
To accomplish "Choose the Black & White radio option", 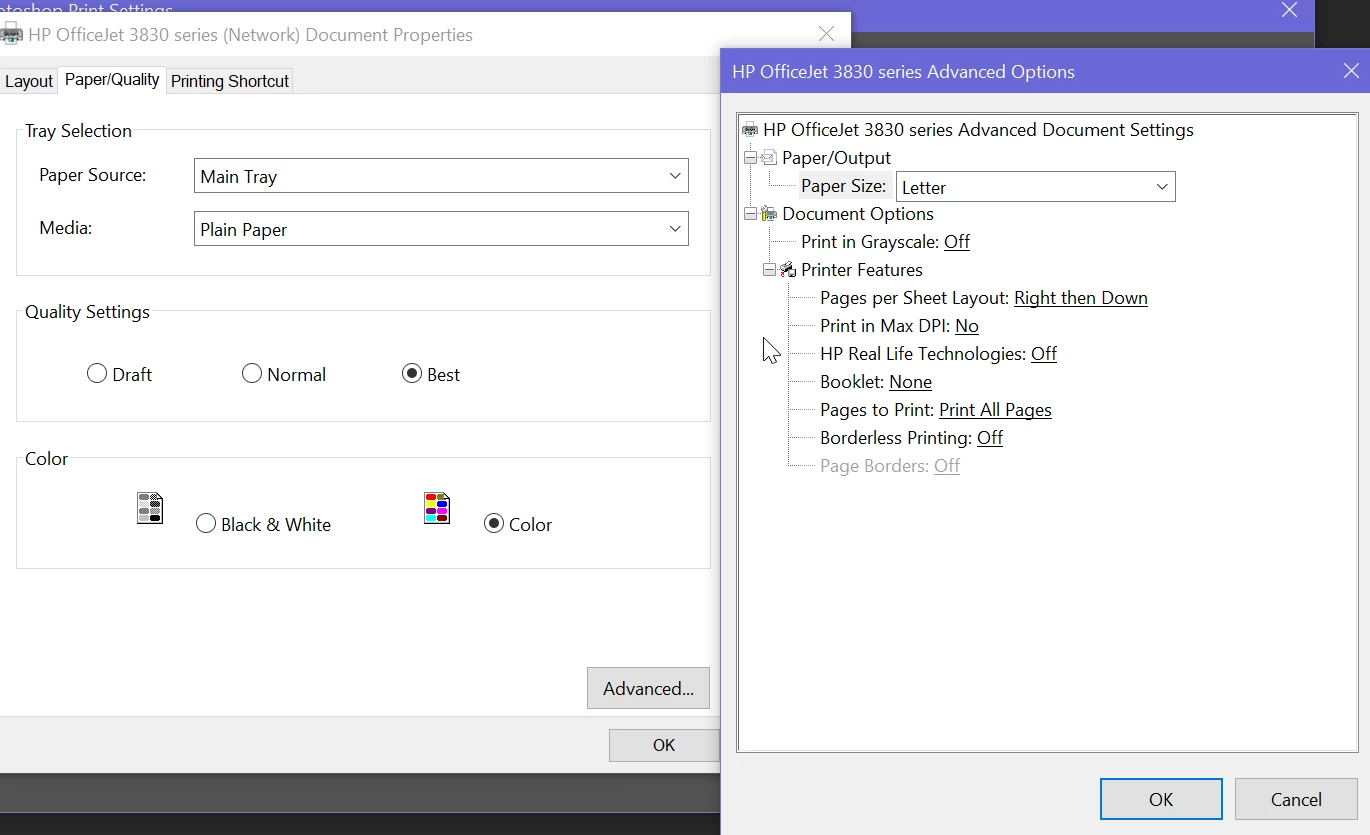I will coord(206,524).
